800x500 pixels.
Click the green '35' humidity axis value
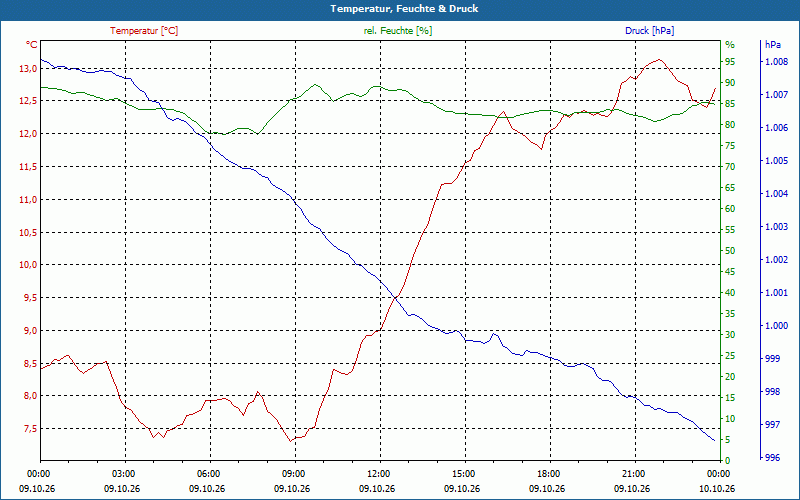click(x=730, y=314)
